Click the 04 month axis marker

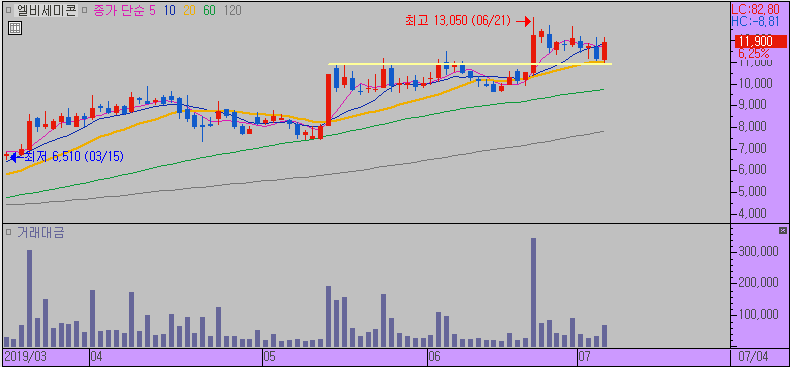[x=96, y=357]
